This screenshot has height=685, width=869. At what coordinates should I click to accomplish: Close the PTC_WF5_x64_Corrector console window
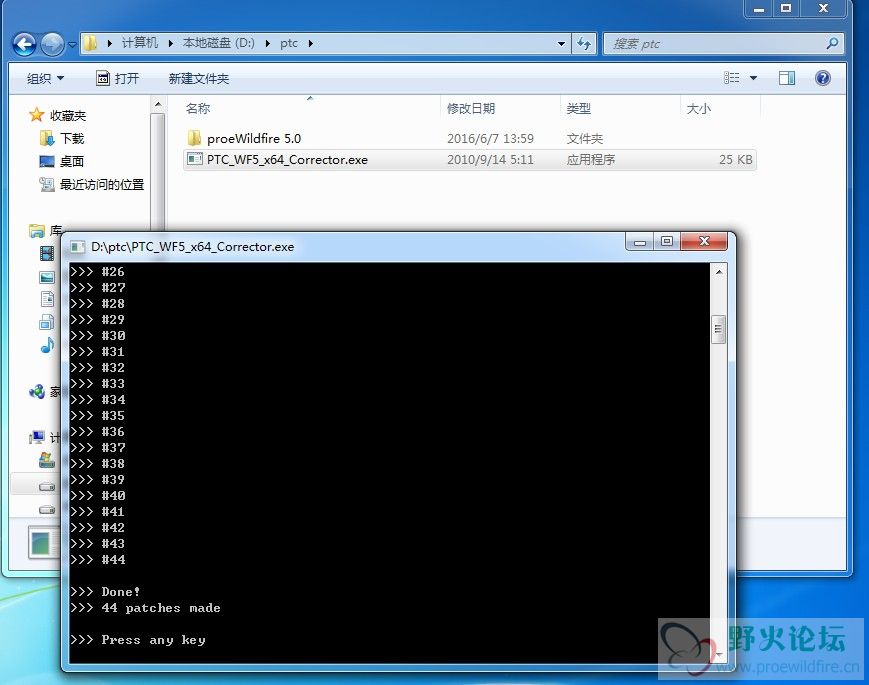704,242
